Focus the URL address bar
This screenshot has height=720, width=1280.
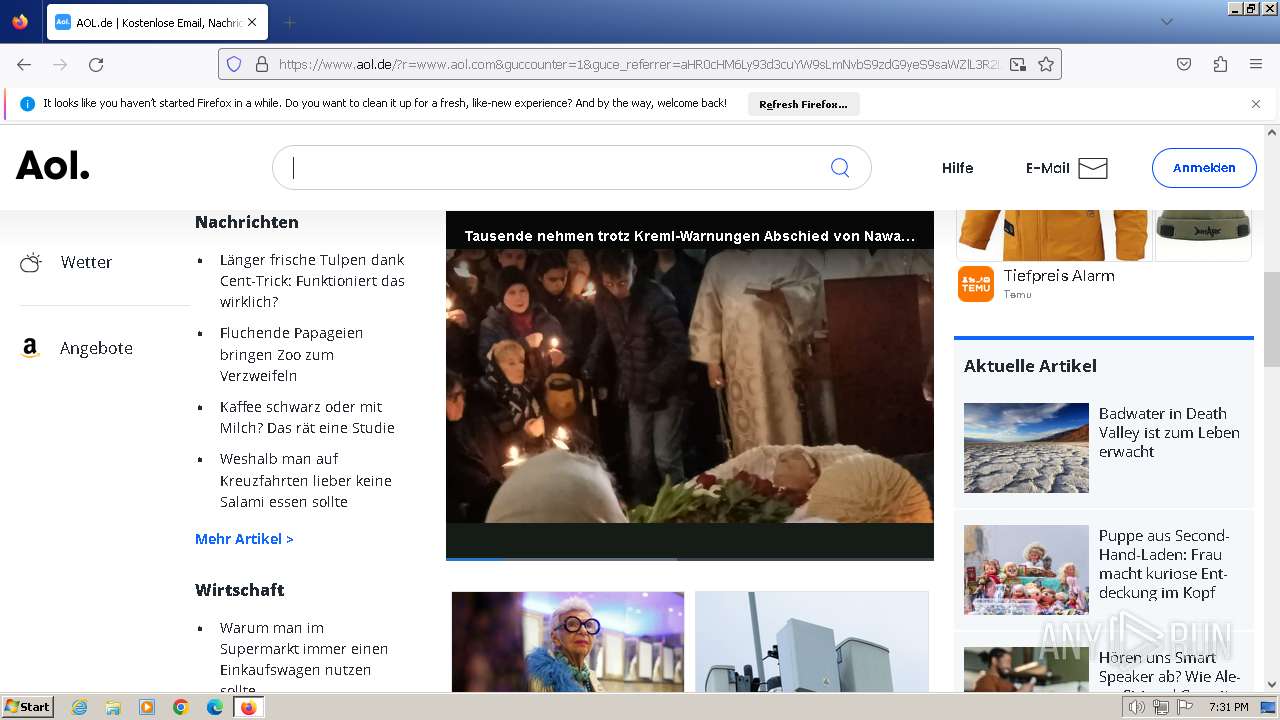[638, 64]
